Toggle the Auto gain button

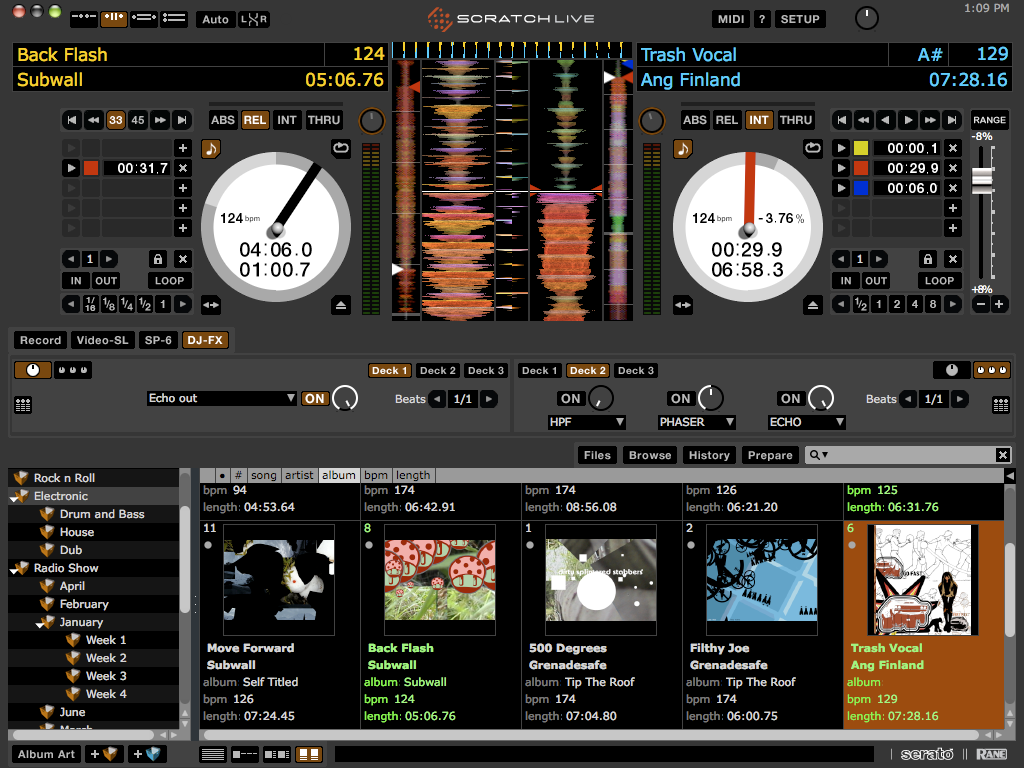pyautogui.click(x=215, y=19)
